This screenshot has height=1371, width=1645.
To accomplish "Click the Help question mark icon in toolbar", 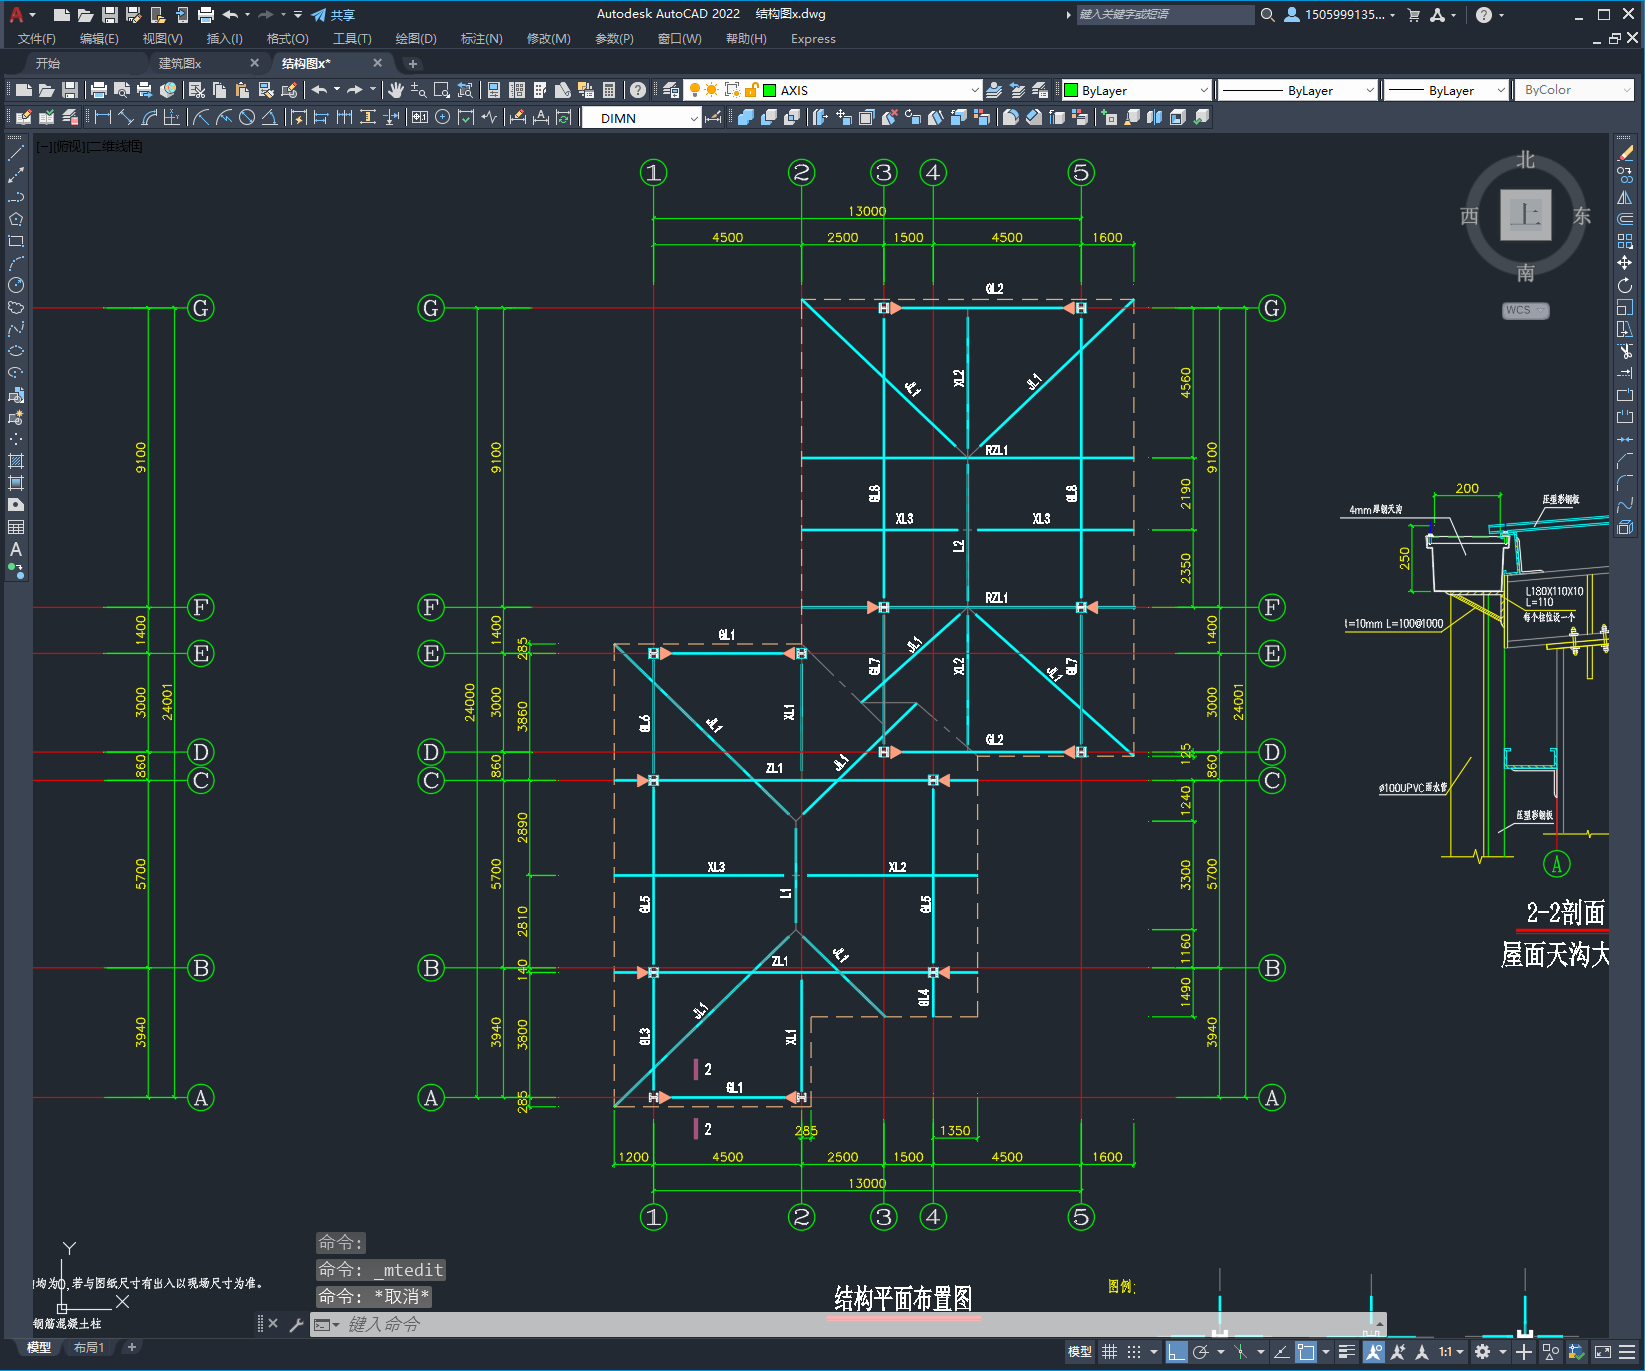I will [638, 90].
